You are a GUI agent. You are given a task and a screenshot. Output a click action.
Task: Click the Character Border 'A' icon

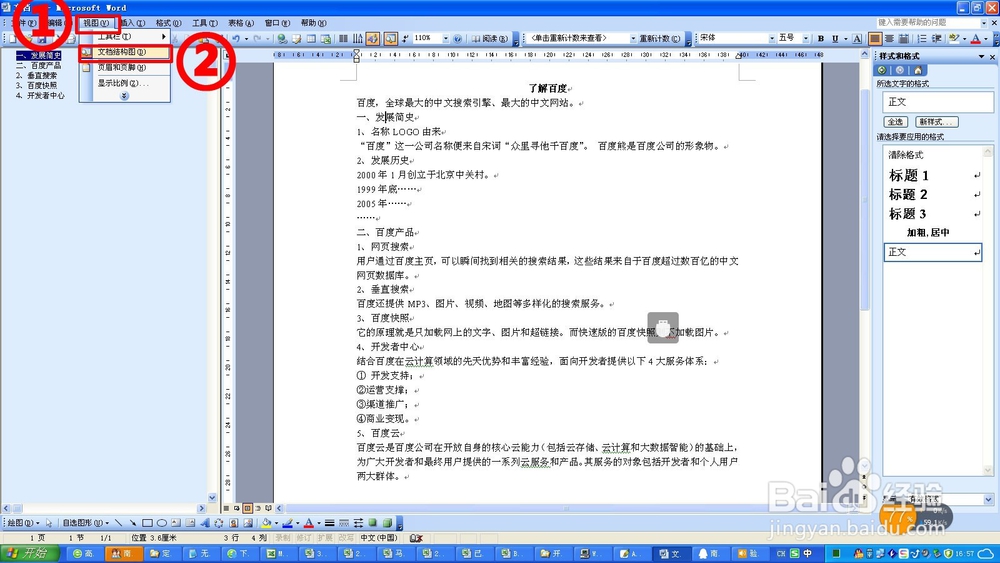tap(857, 38)
